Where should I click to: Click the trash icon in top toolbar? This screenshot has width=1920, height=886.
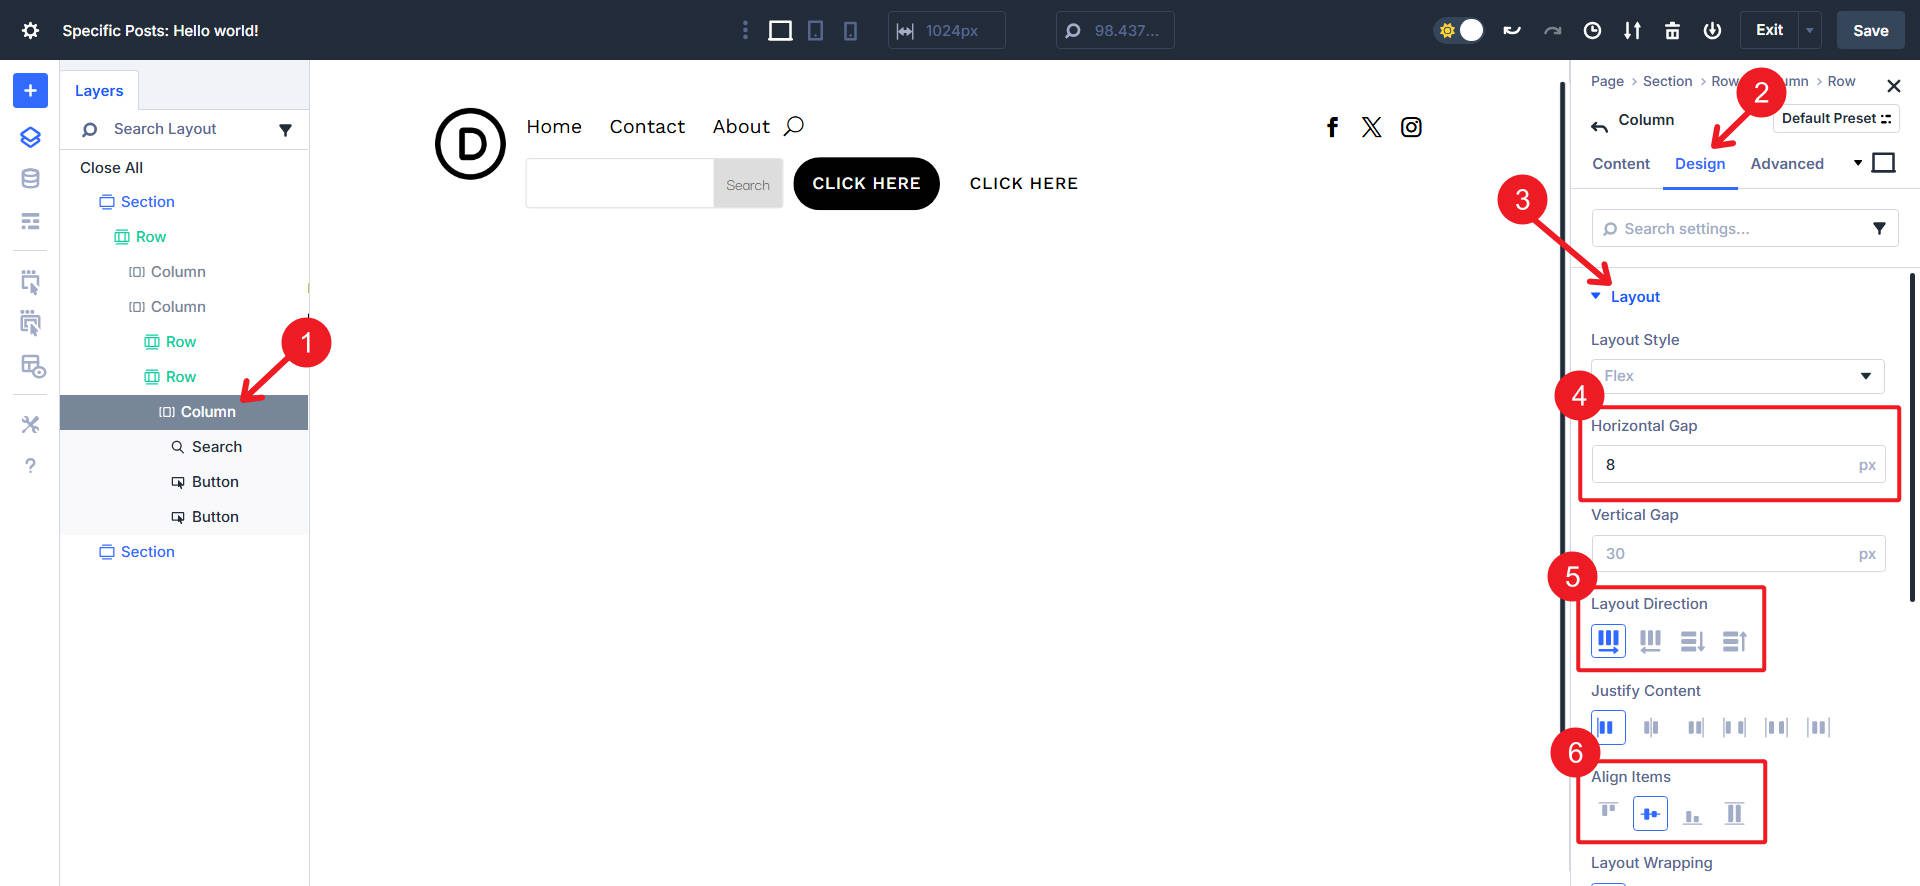coord(1672,31)
